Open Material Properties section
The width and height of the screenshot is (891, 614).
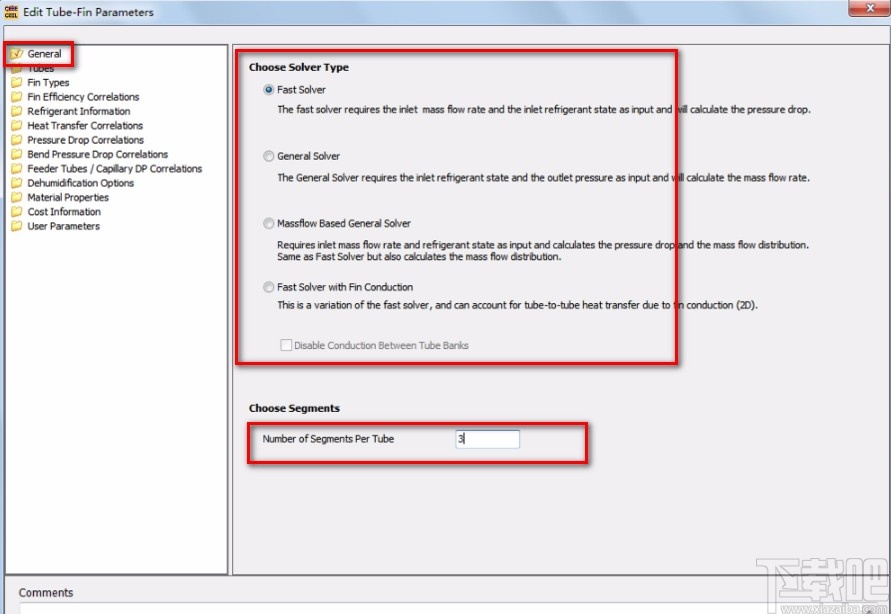click(68, 198)
